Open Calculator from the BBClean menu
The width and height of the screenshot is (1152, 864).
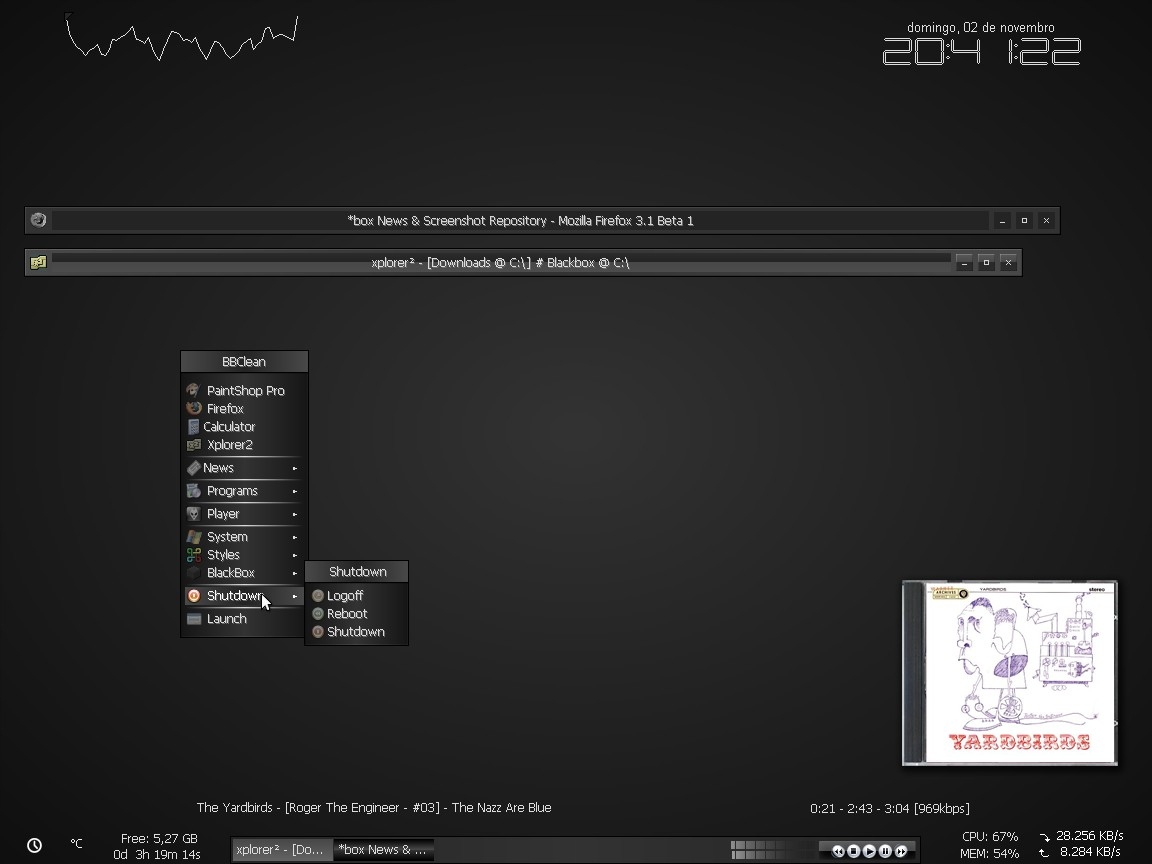(x=245, y=427)
